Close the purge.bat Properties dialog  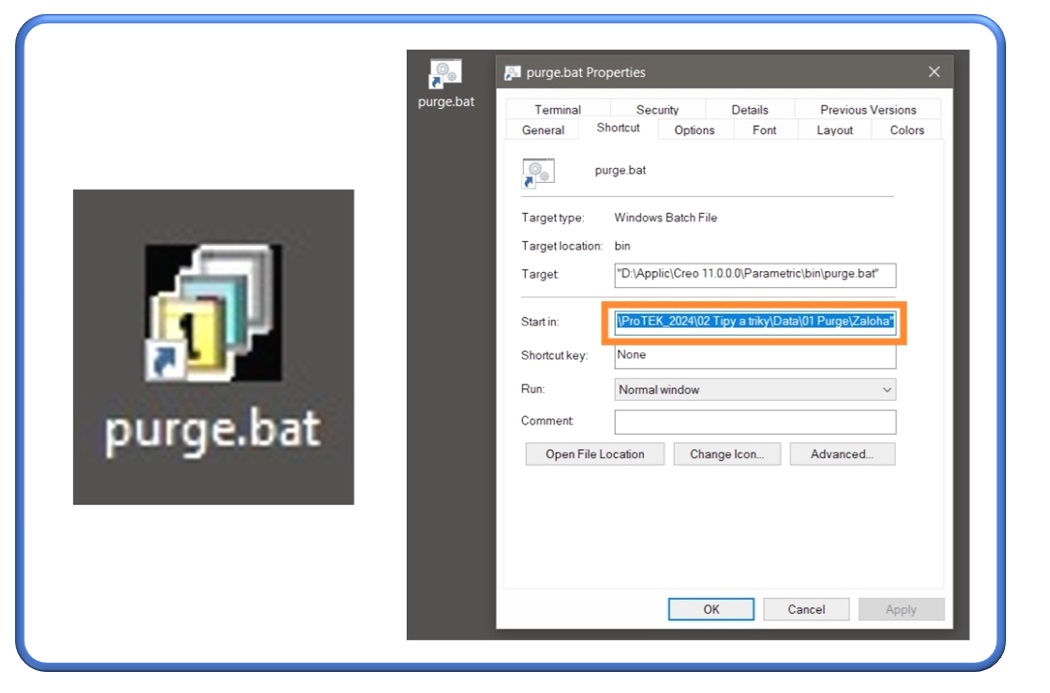pos(934,72)
